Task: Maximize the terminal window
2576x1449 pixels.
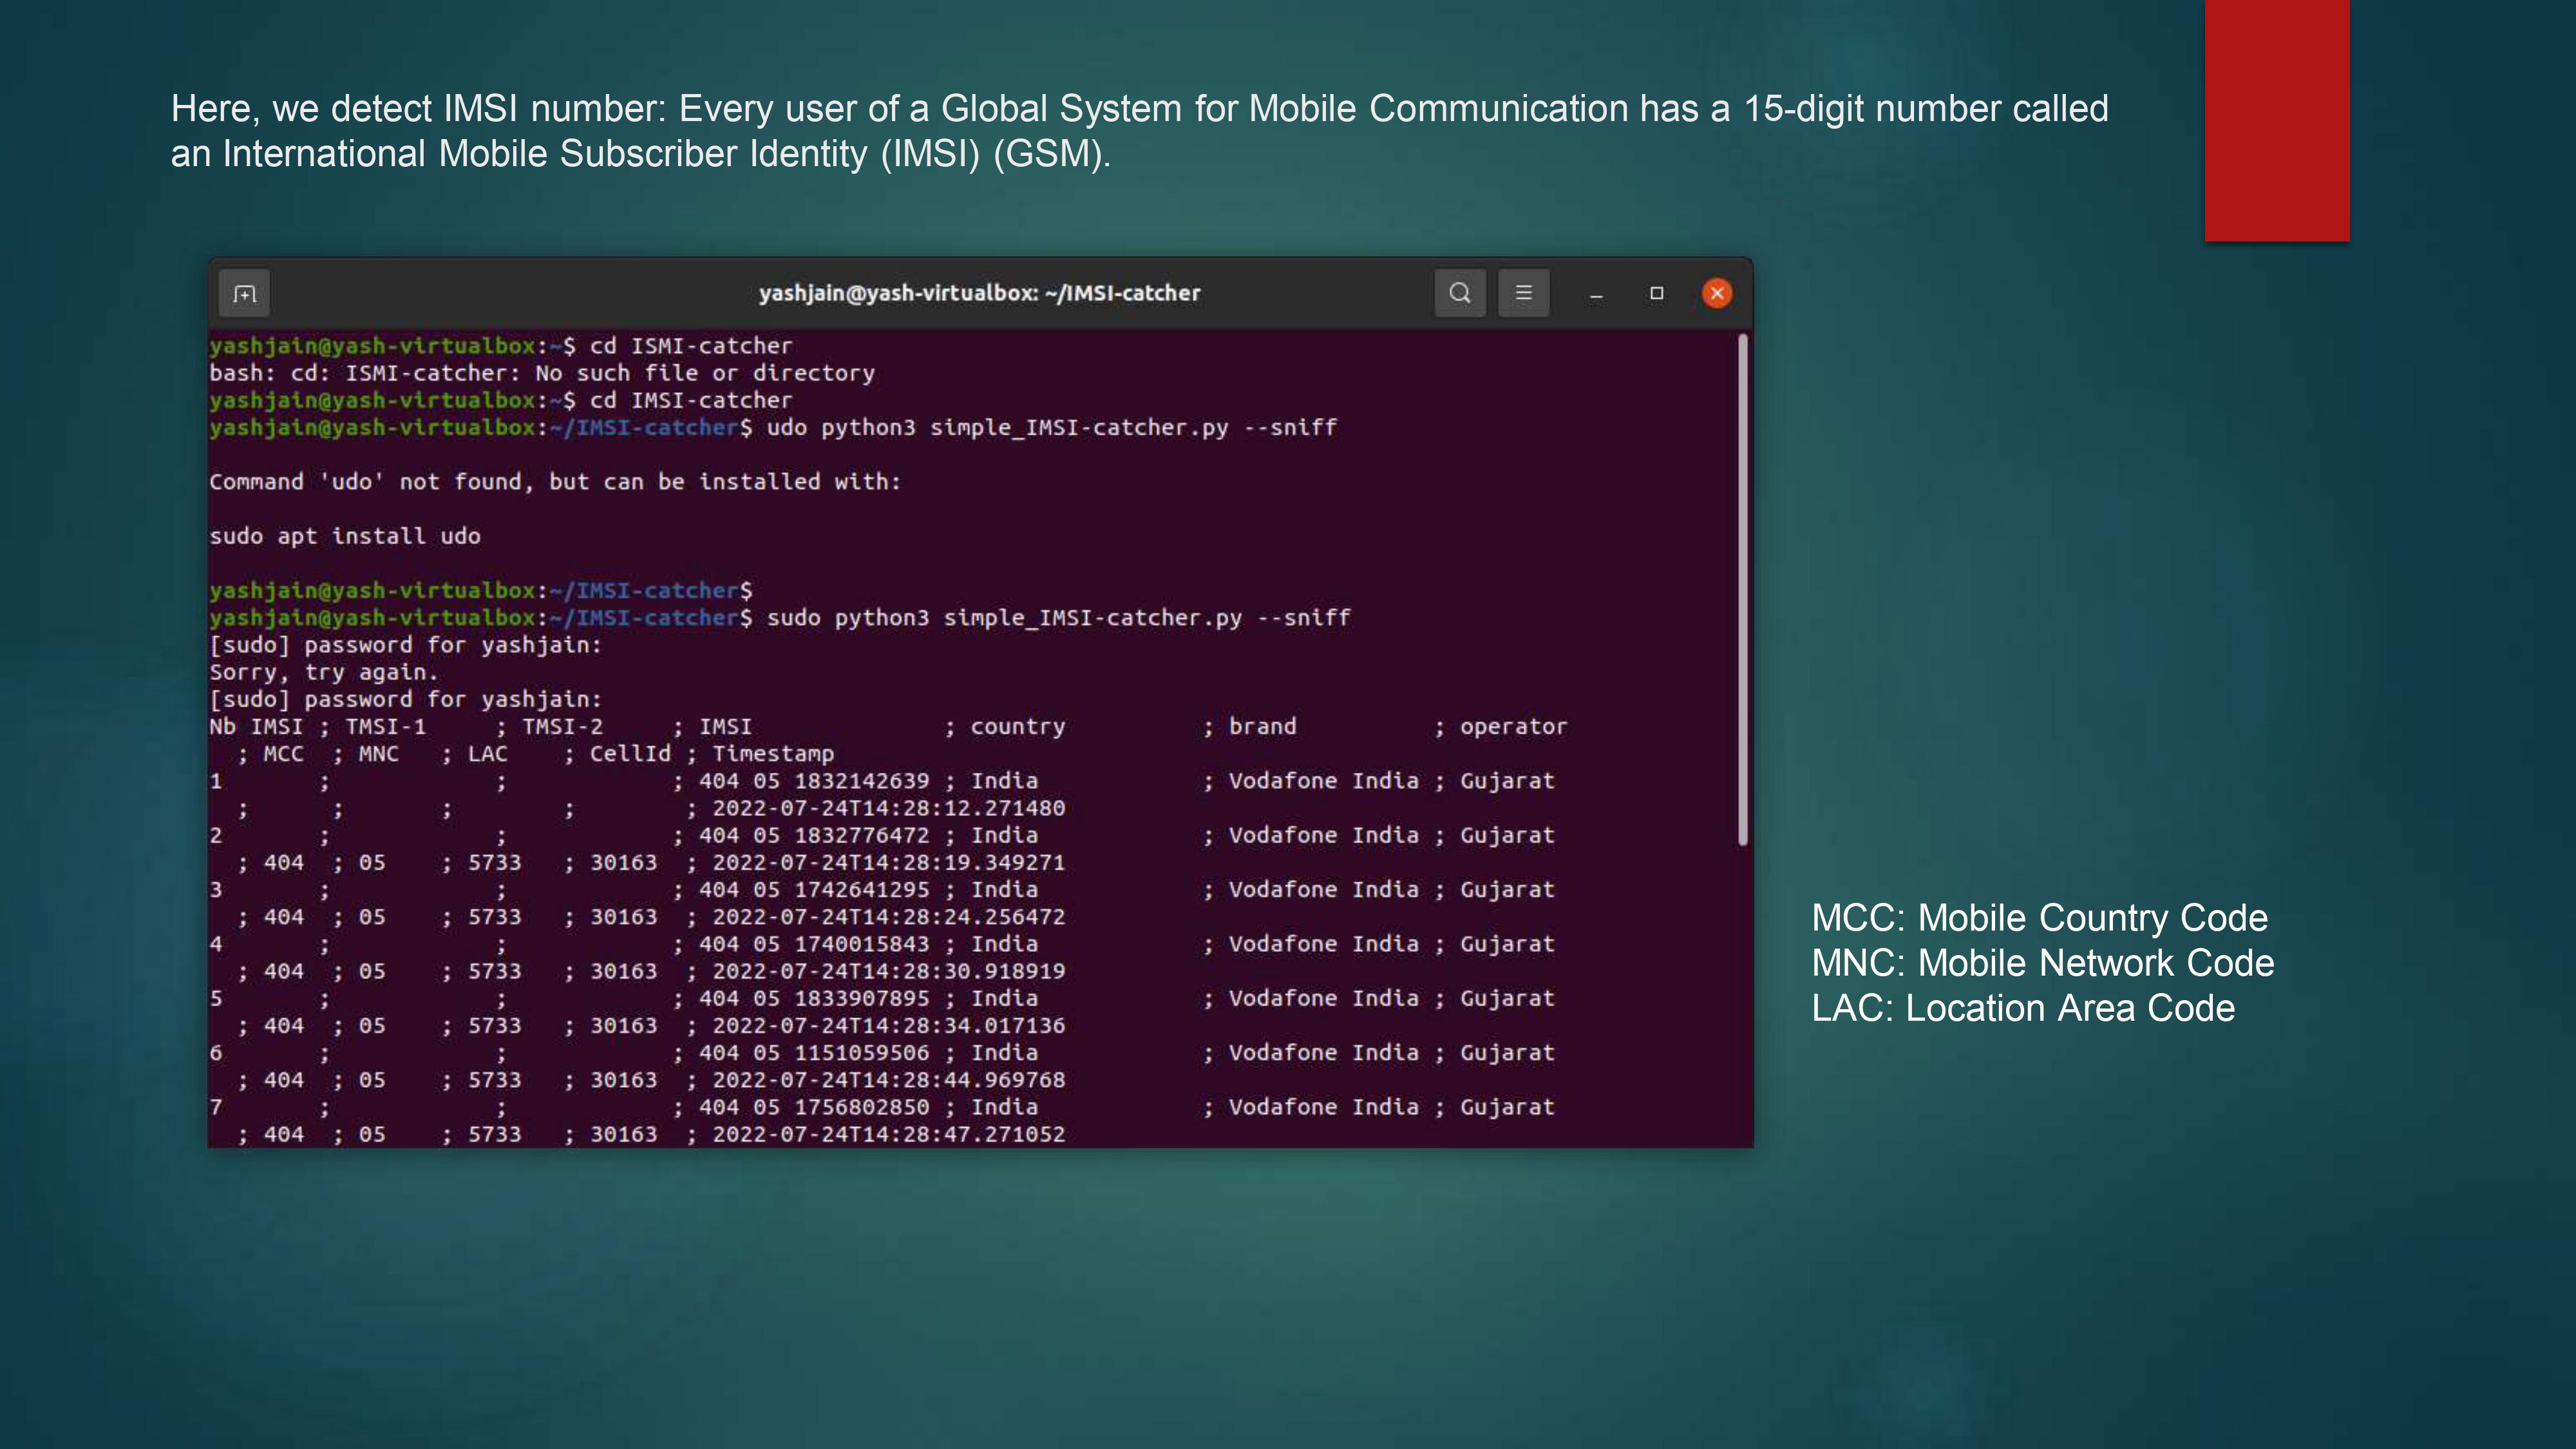Action: coord(1657,293)
